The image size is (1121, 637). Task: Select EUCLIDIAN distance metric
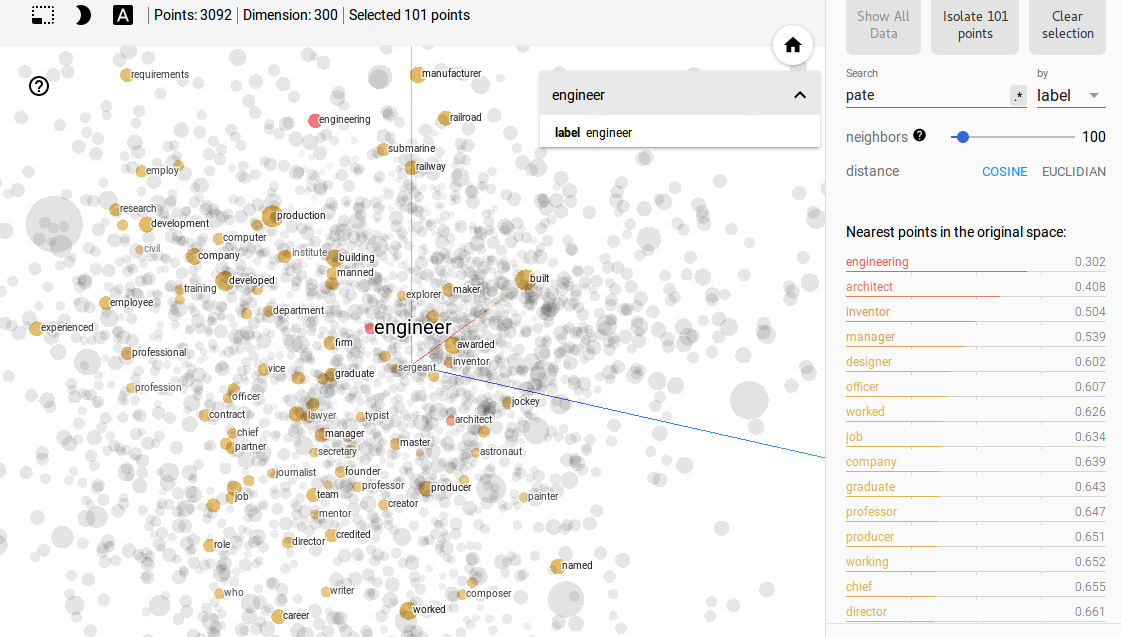[1073, 172]
